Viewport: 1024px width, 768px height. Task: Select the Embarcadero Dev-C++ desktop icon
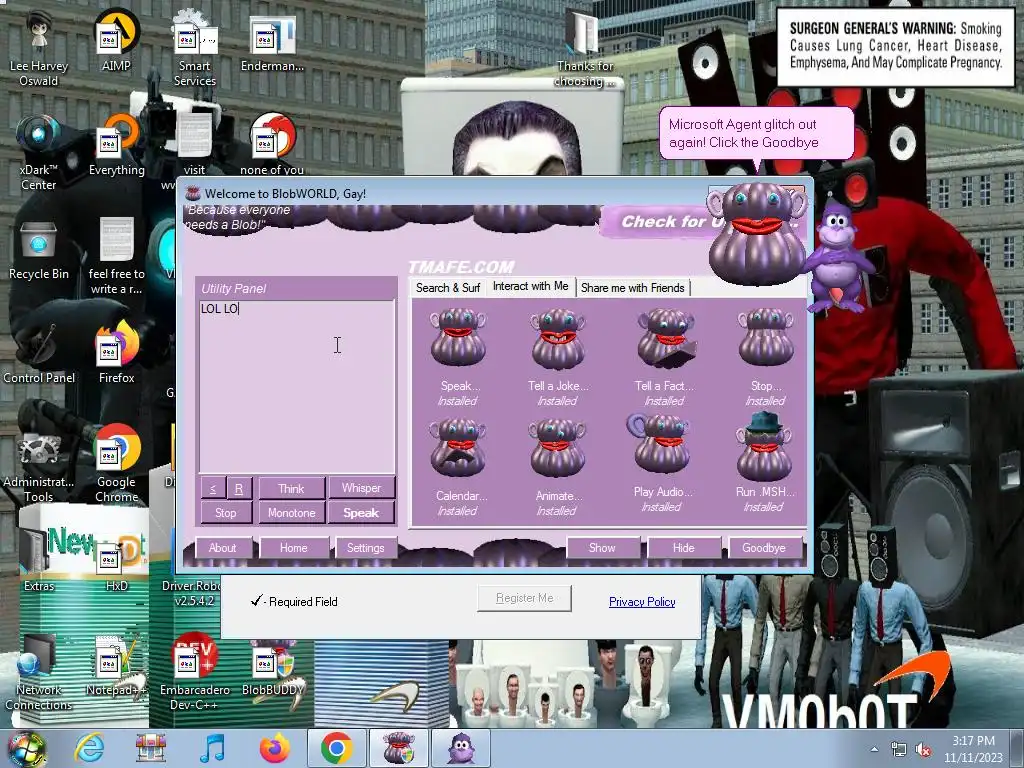click(x=195, y=673)
